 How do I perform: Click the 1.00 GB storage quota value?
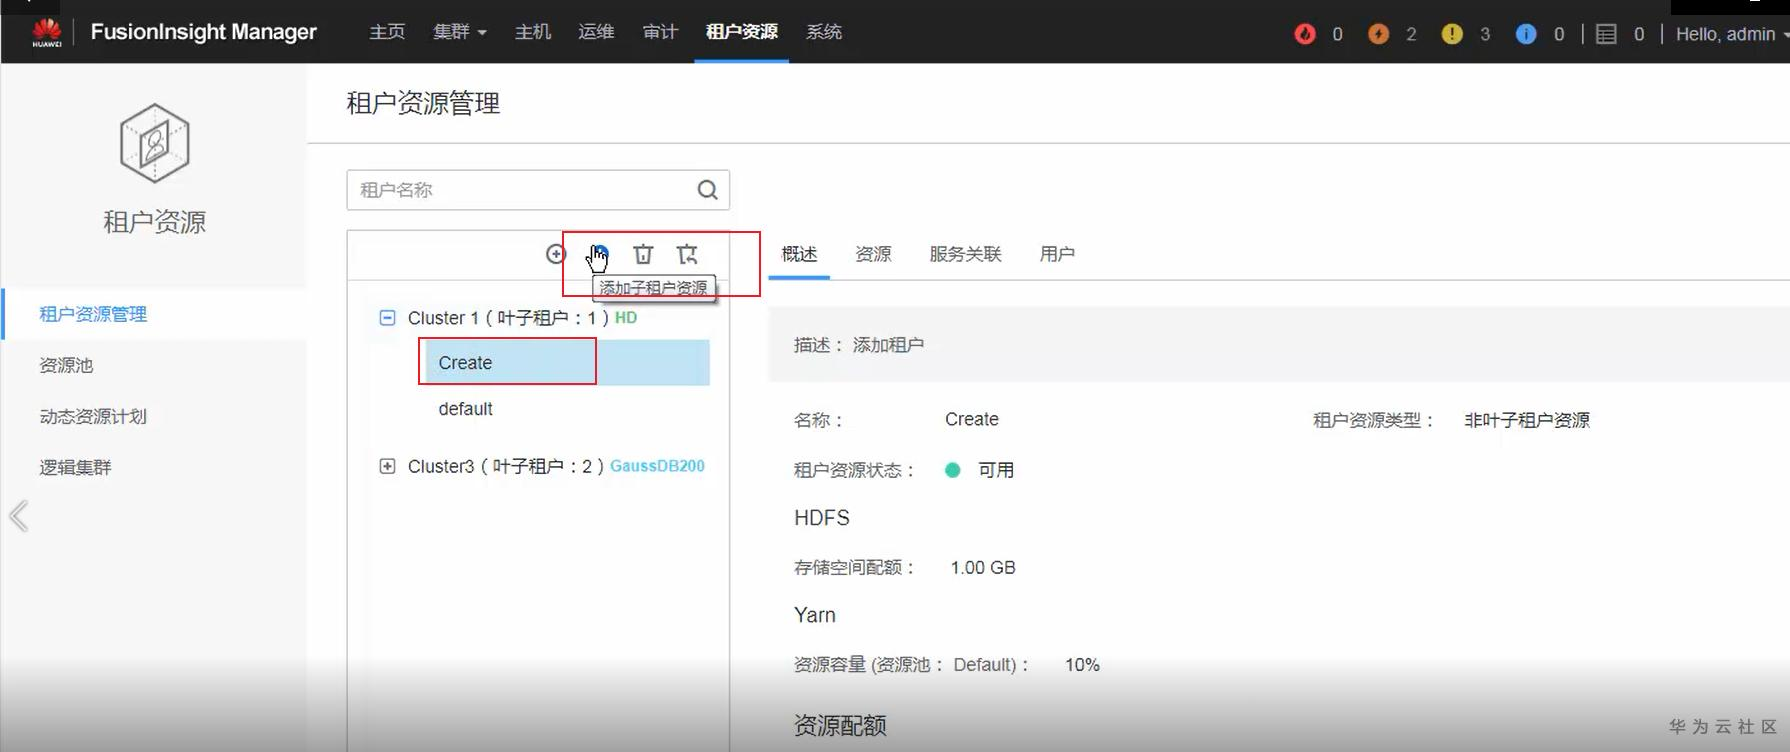pos(983,568)
